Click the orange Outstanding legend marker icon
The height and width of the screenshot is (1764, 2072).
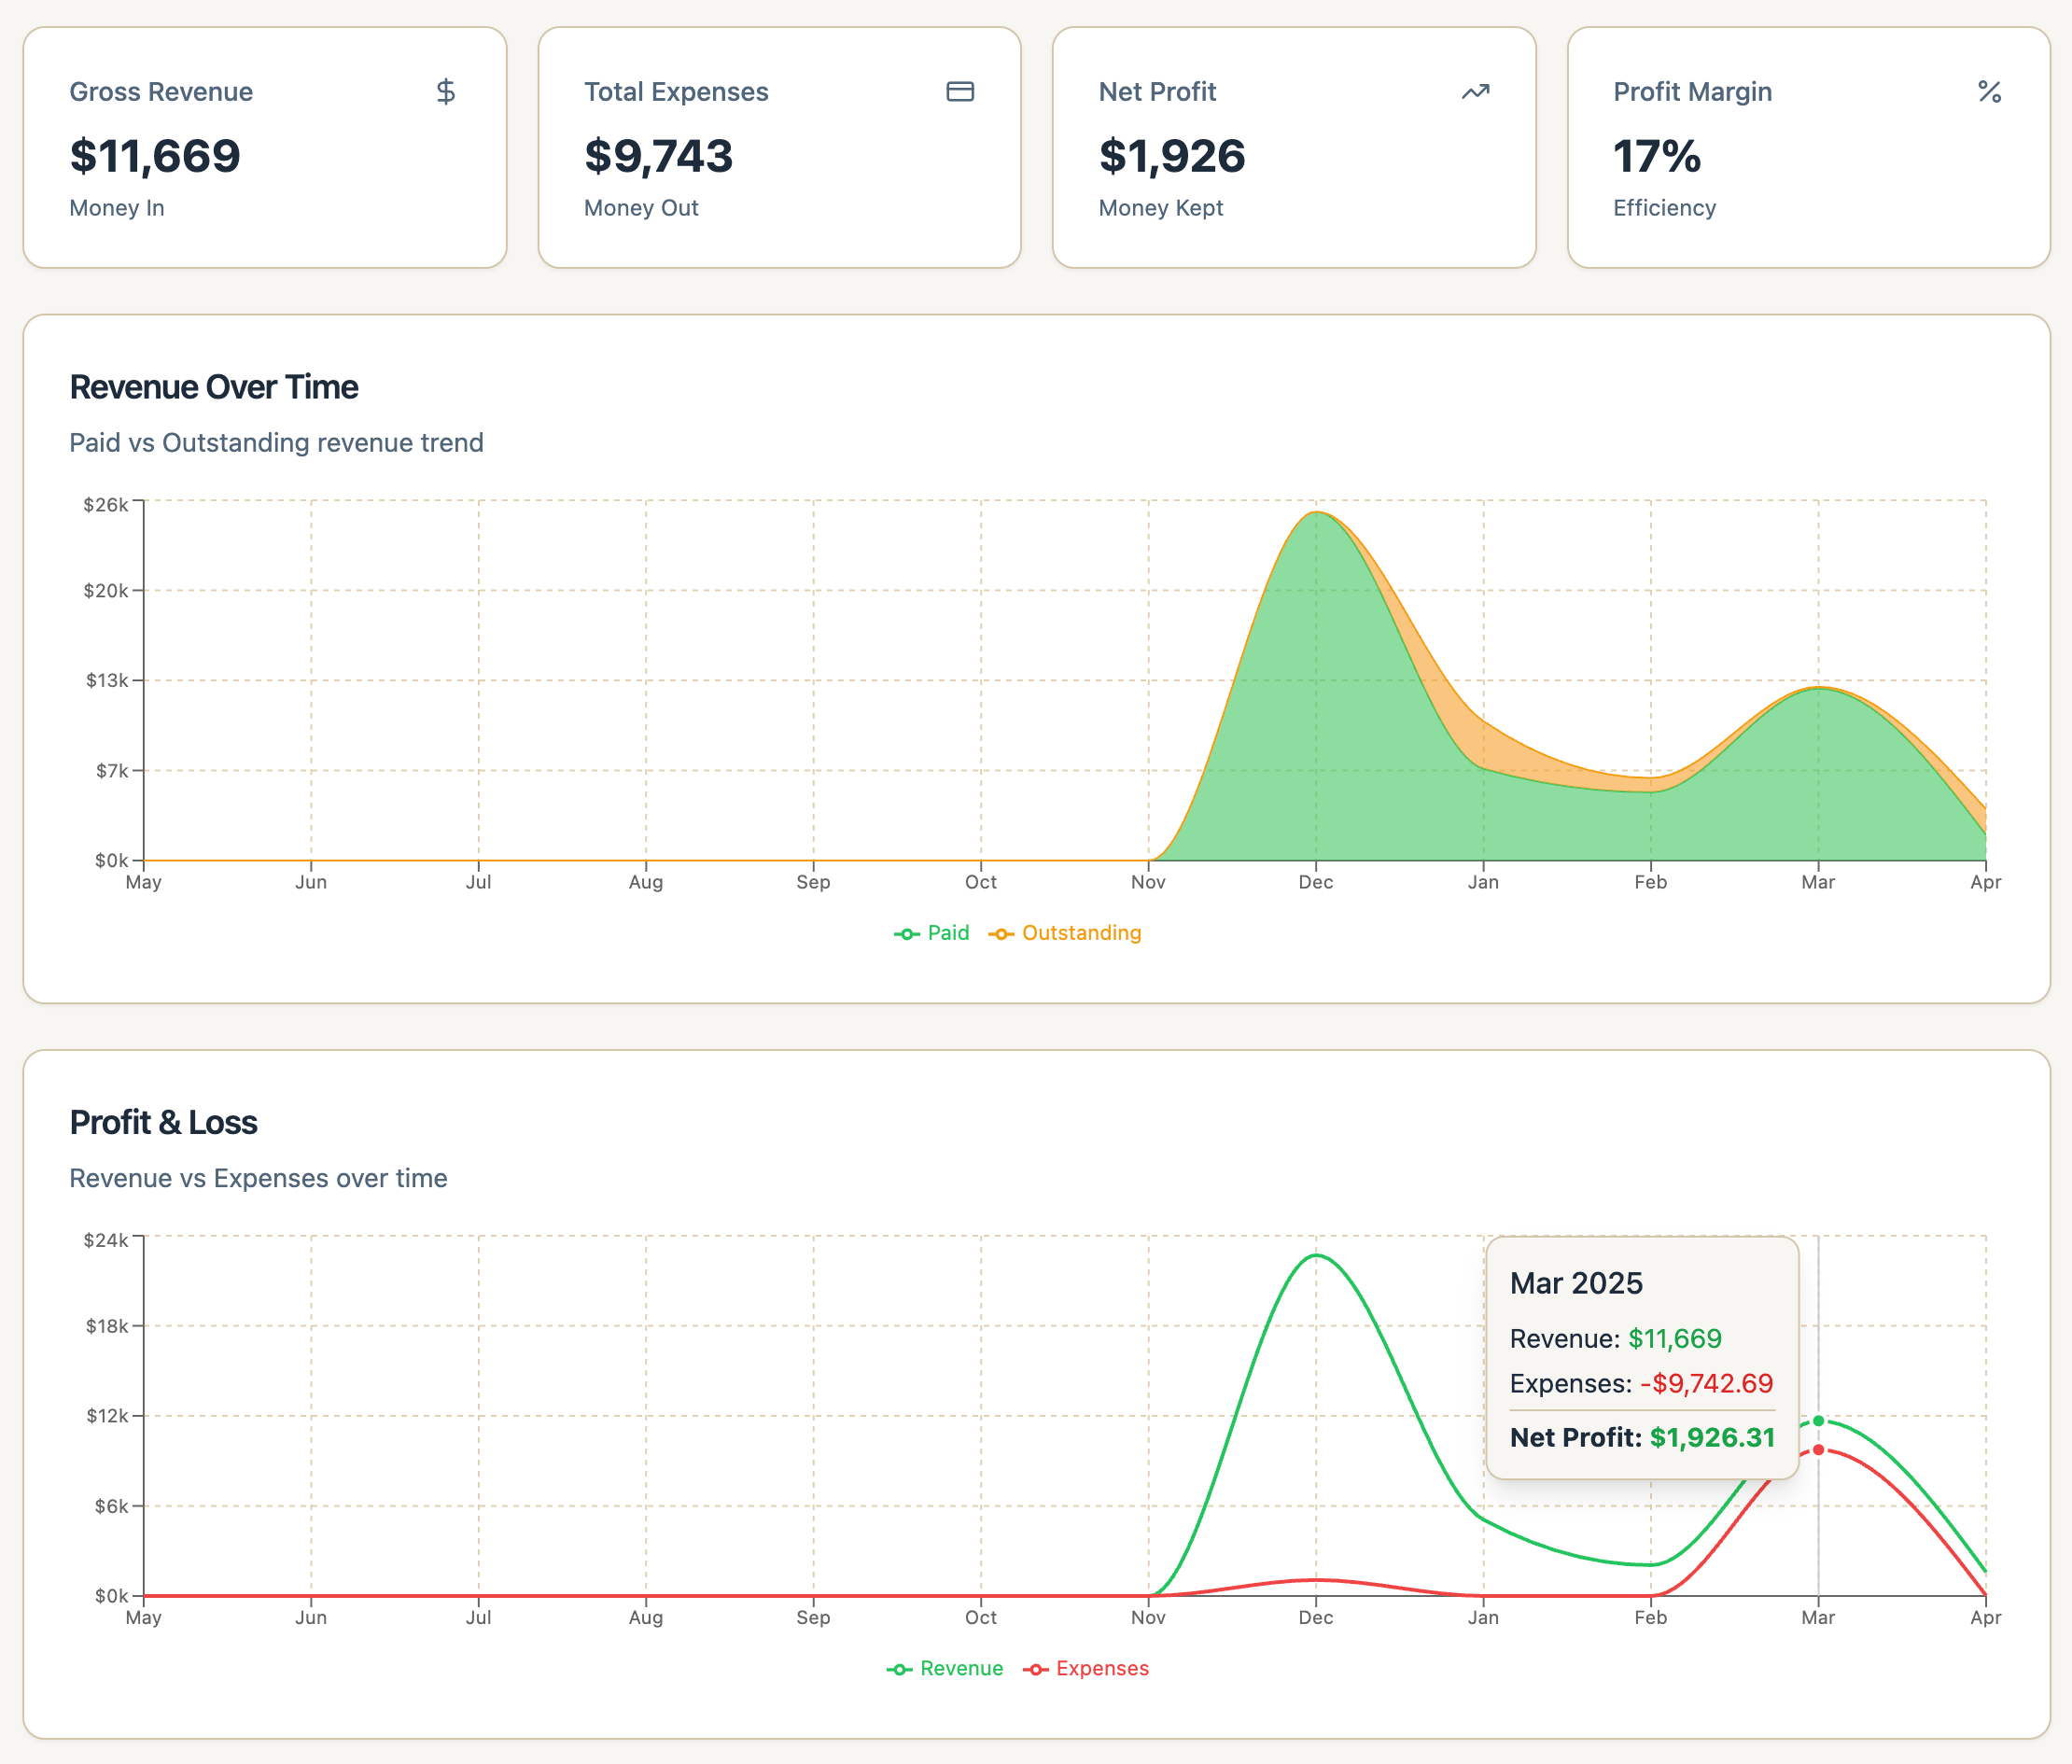(1001, 934)
